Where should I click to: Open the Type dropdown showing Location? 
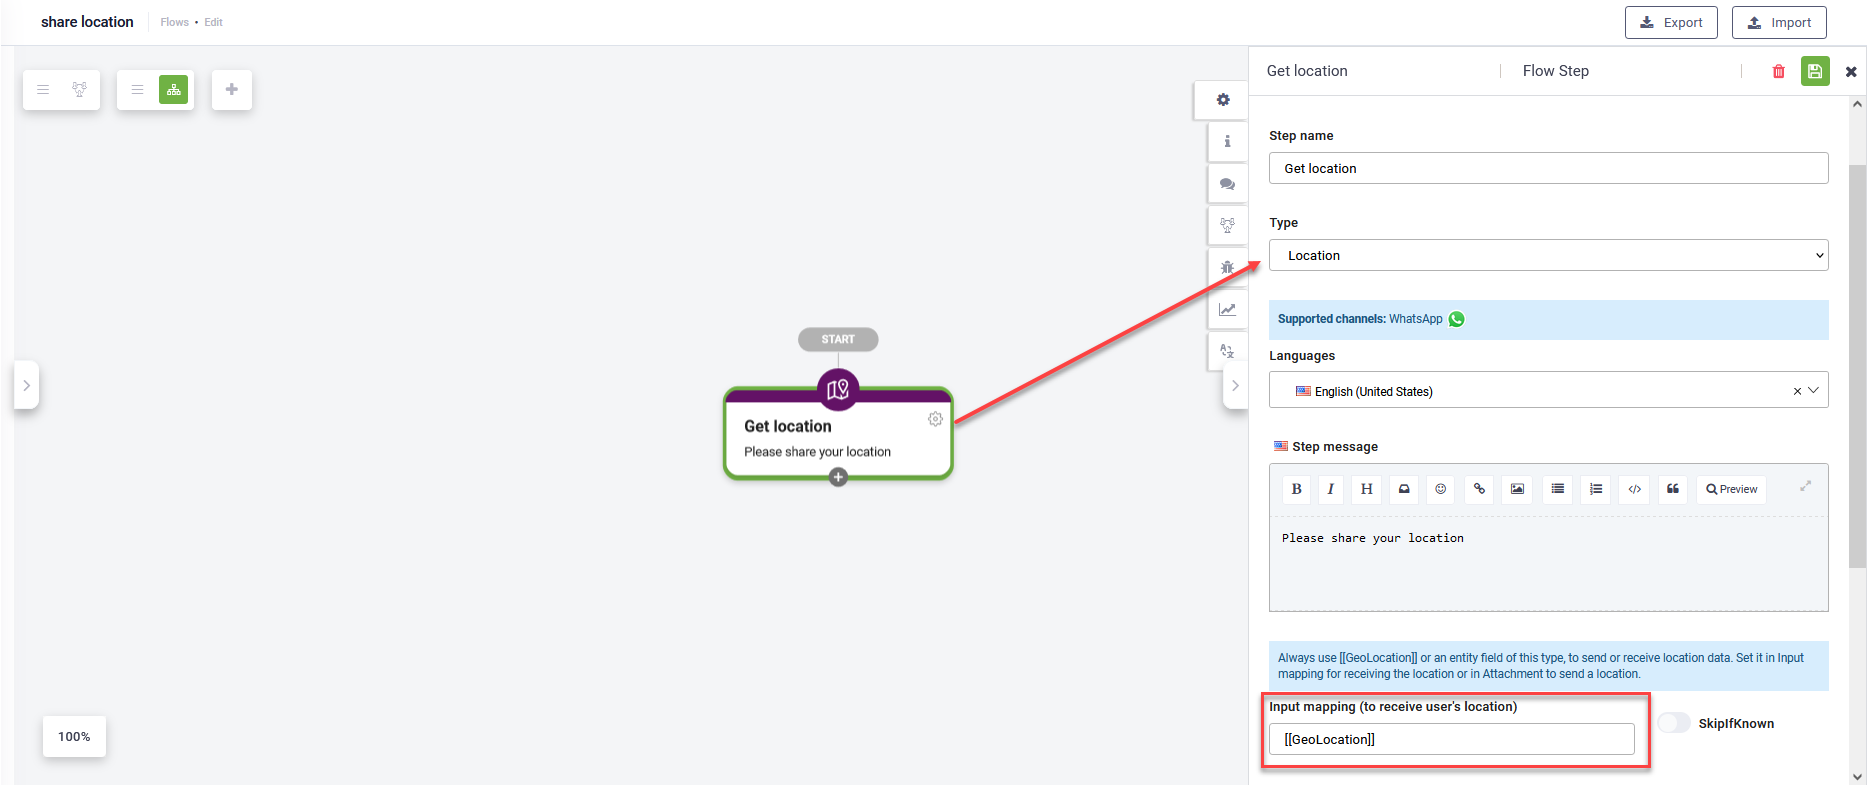(x=1548, y=255)
